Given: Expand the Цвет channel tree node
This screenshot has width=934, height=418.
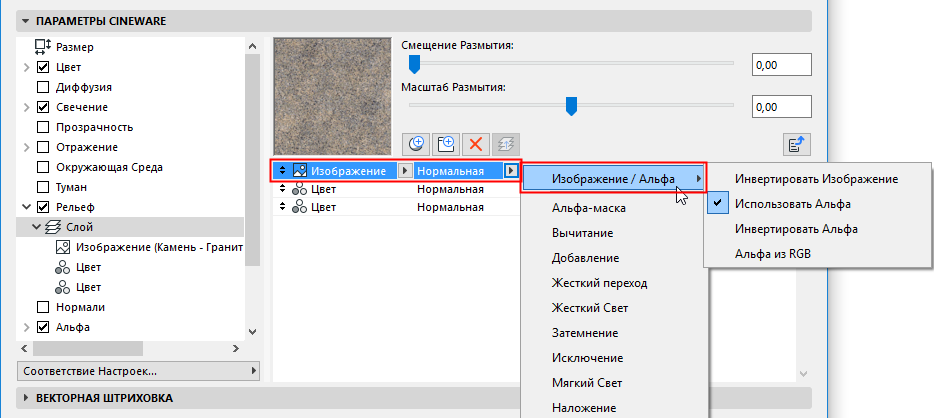Looking at the screenshot, I should point(26,67).
